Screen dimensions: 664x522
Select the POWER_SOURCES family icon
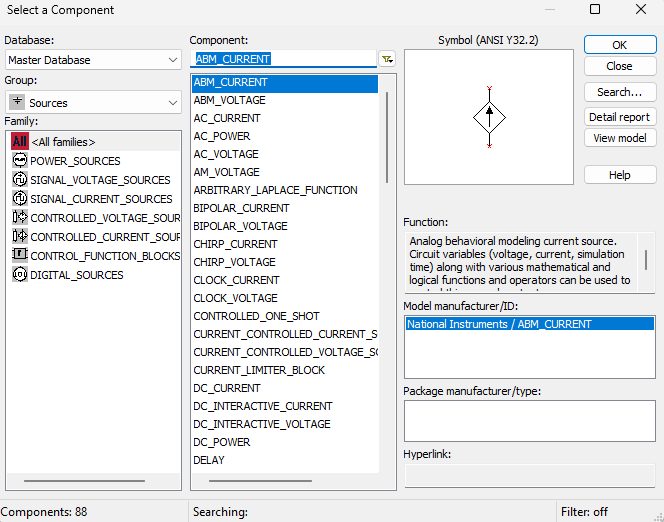pos(19,160)
